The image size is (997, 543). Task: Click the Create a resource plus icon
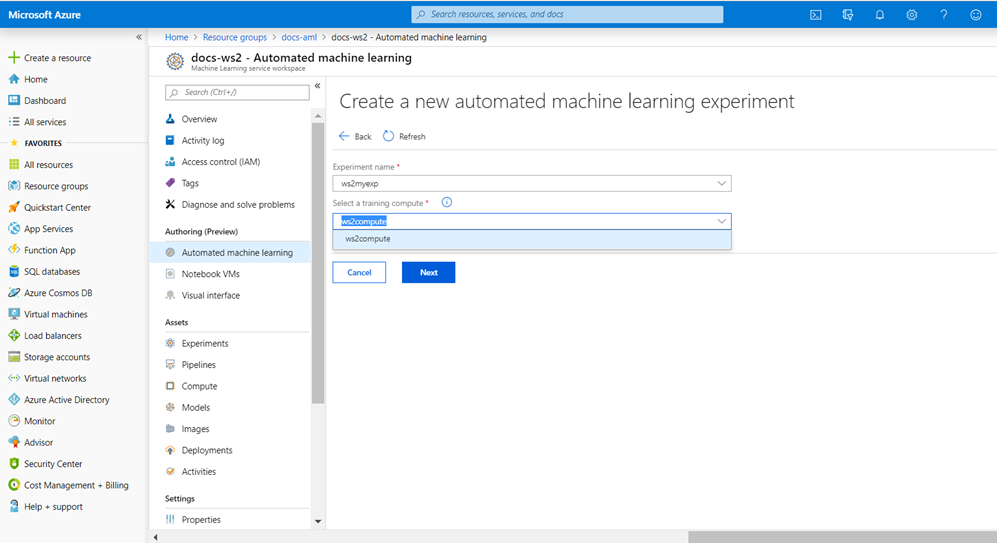pos(13,57)
